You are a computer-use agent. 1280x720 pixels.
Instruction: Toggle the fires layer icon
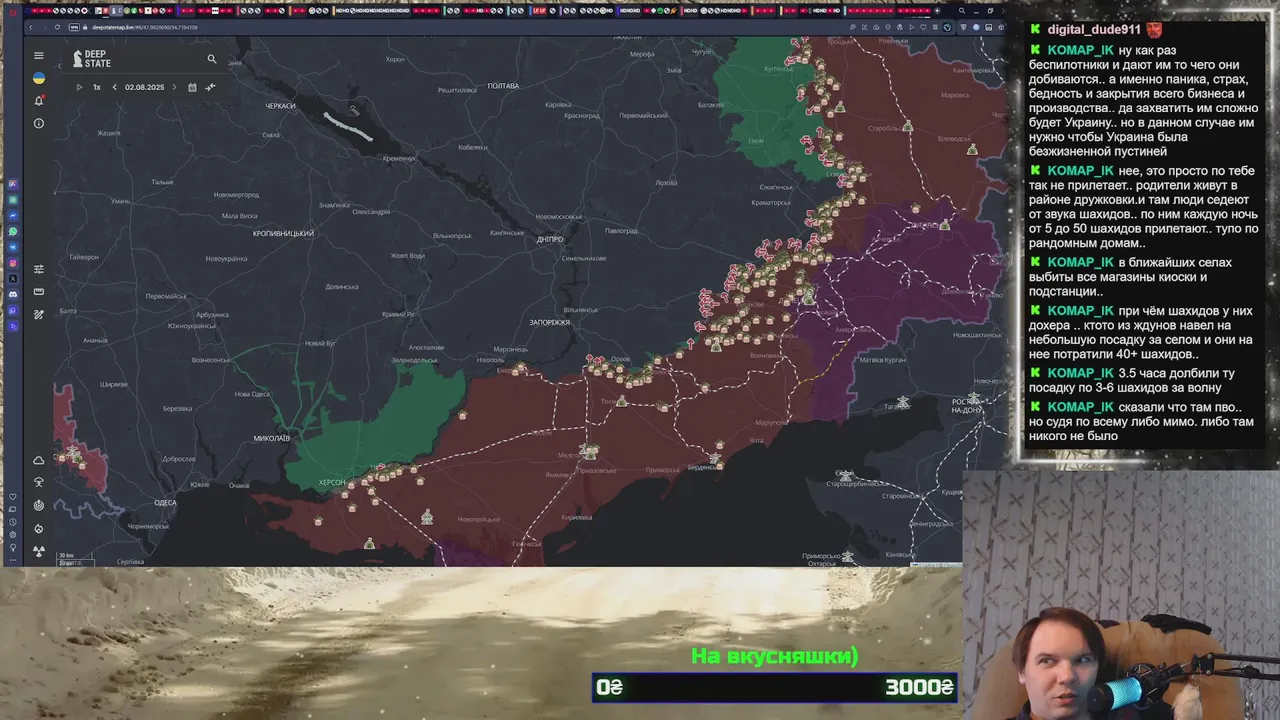tap(39, 528)
